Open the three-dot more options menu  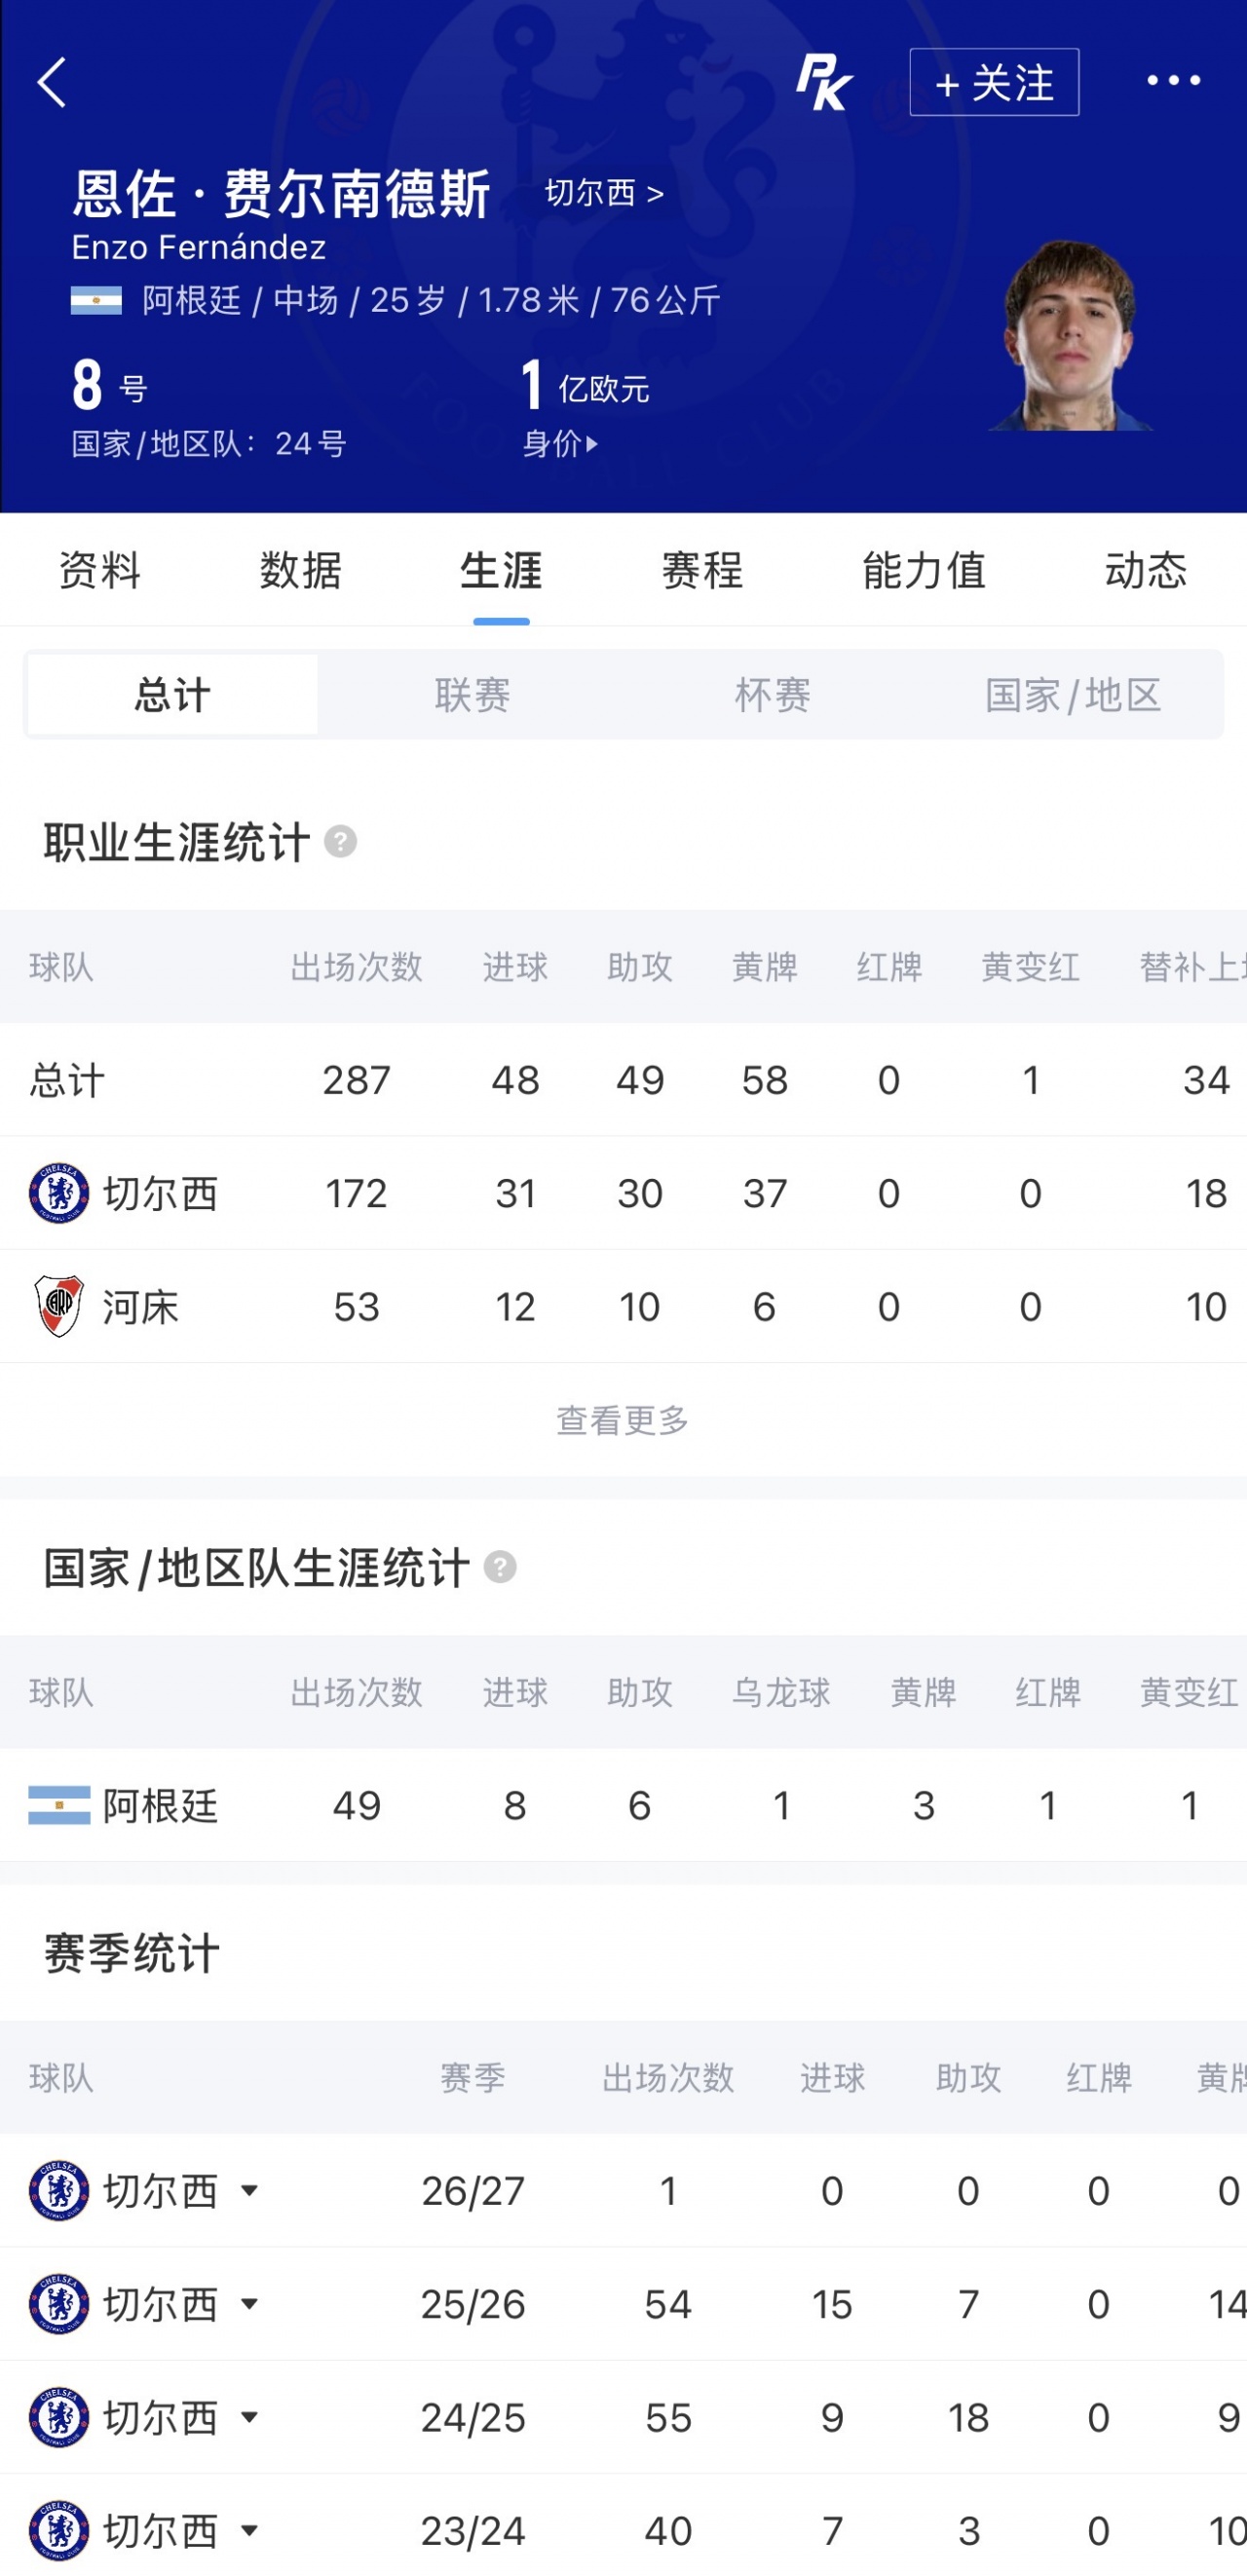(x=1173, y=80)
